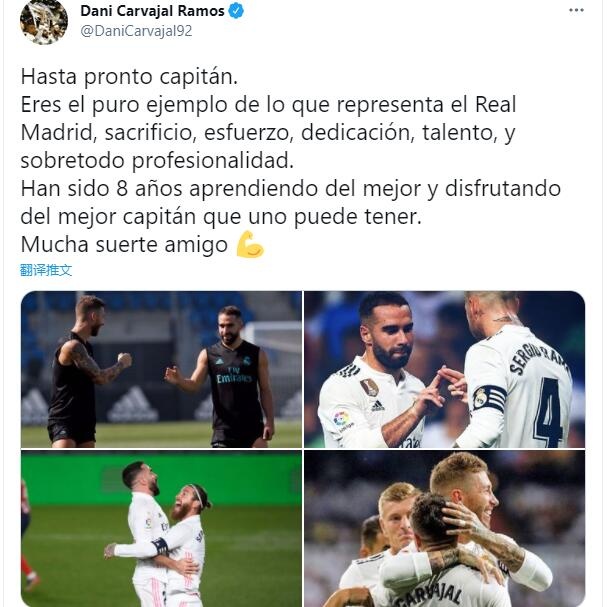Screen dimensions: 607x607
Task: Click the Adidas logo board in the training photo
Action: click(133, 404)
